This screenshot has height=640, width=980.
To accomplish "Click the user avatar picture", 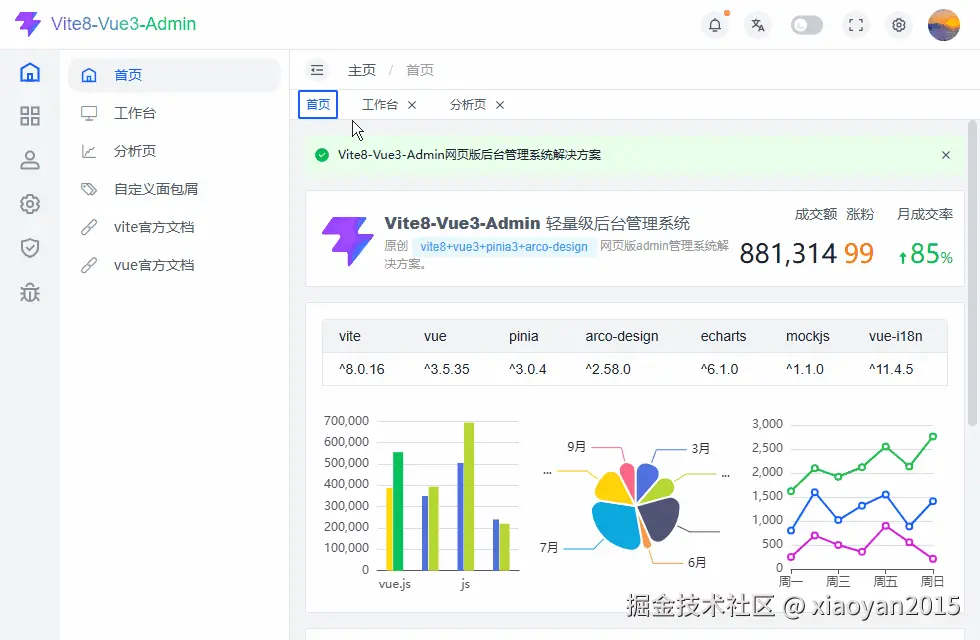I will point(944,25).
